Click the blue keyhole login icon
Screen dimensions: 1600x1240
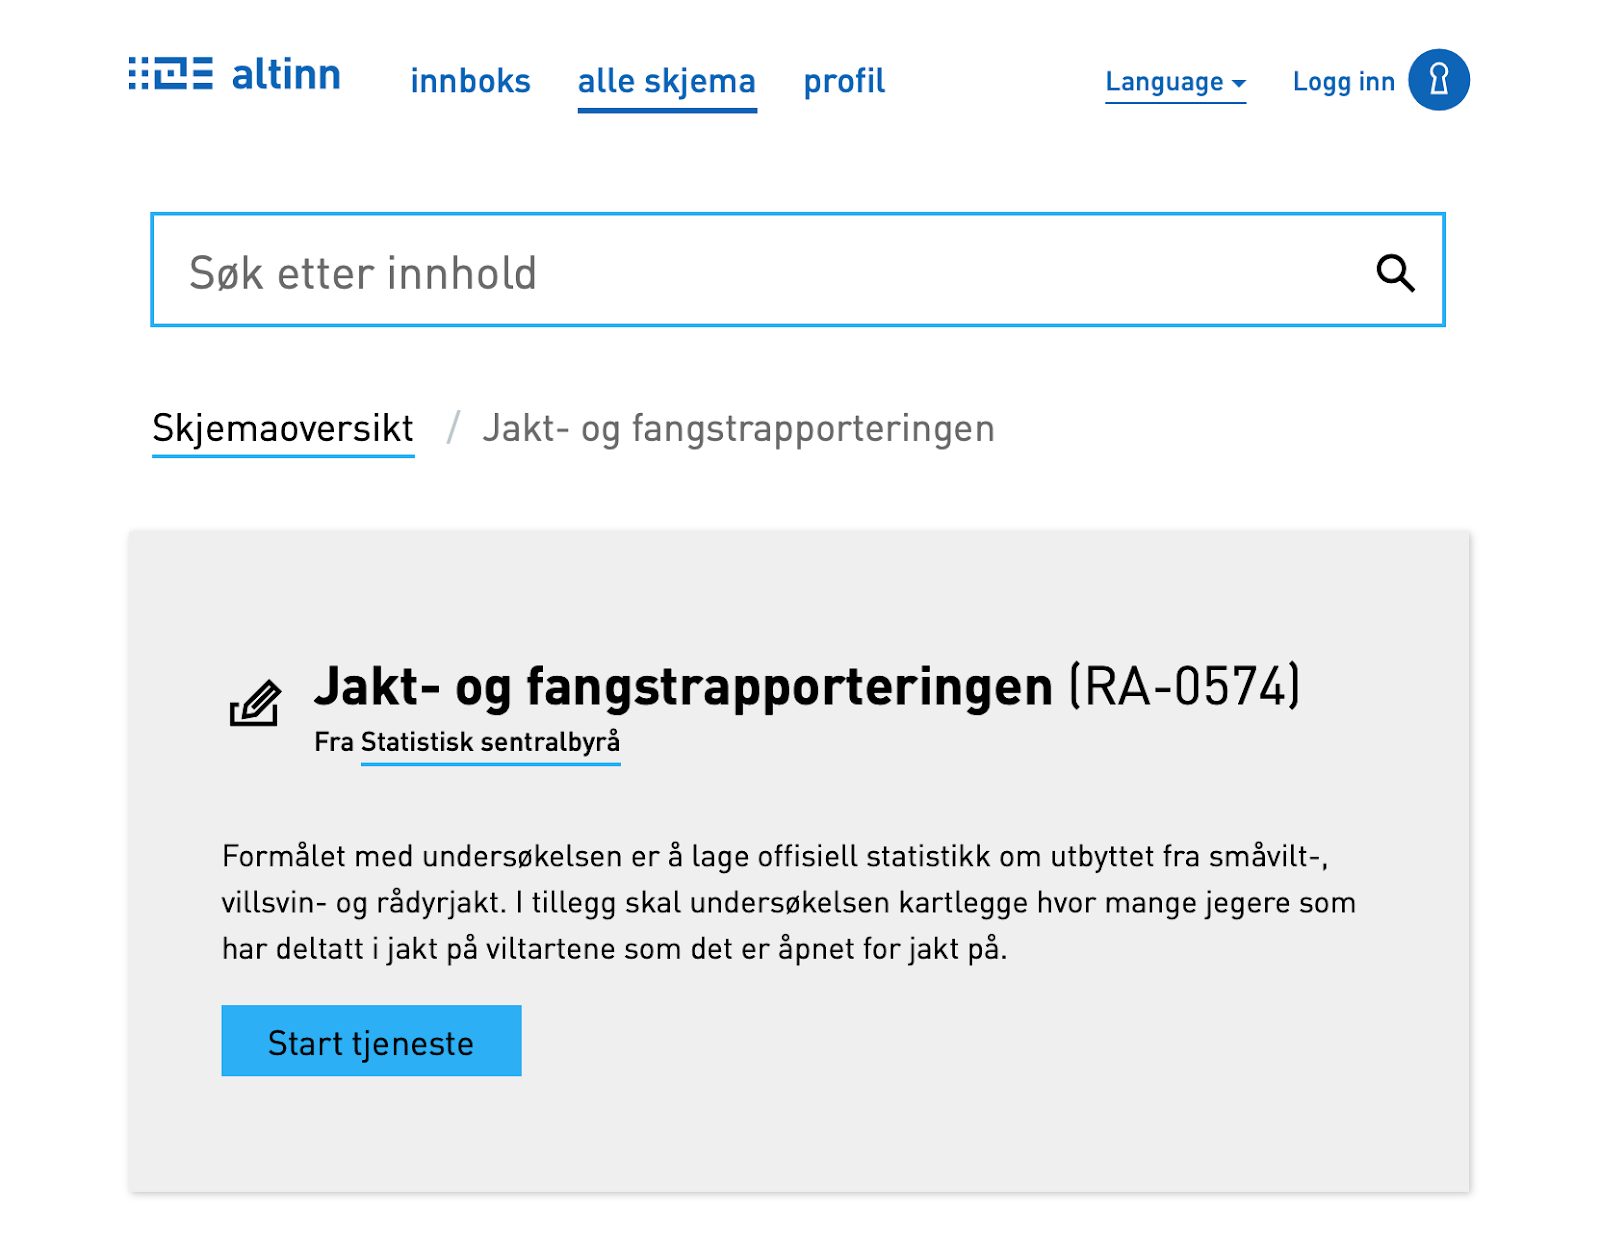(x=1439, y=80)
